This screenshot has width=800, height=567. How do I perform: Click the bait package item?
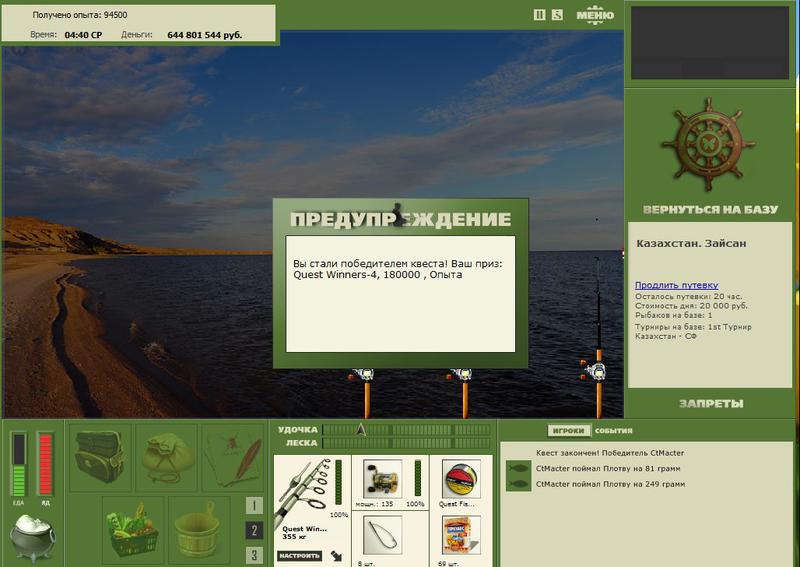point(461,535)
